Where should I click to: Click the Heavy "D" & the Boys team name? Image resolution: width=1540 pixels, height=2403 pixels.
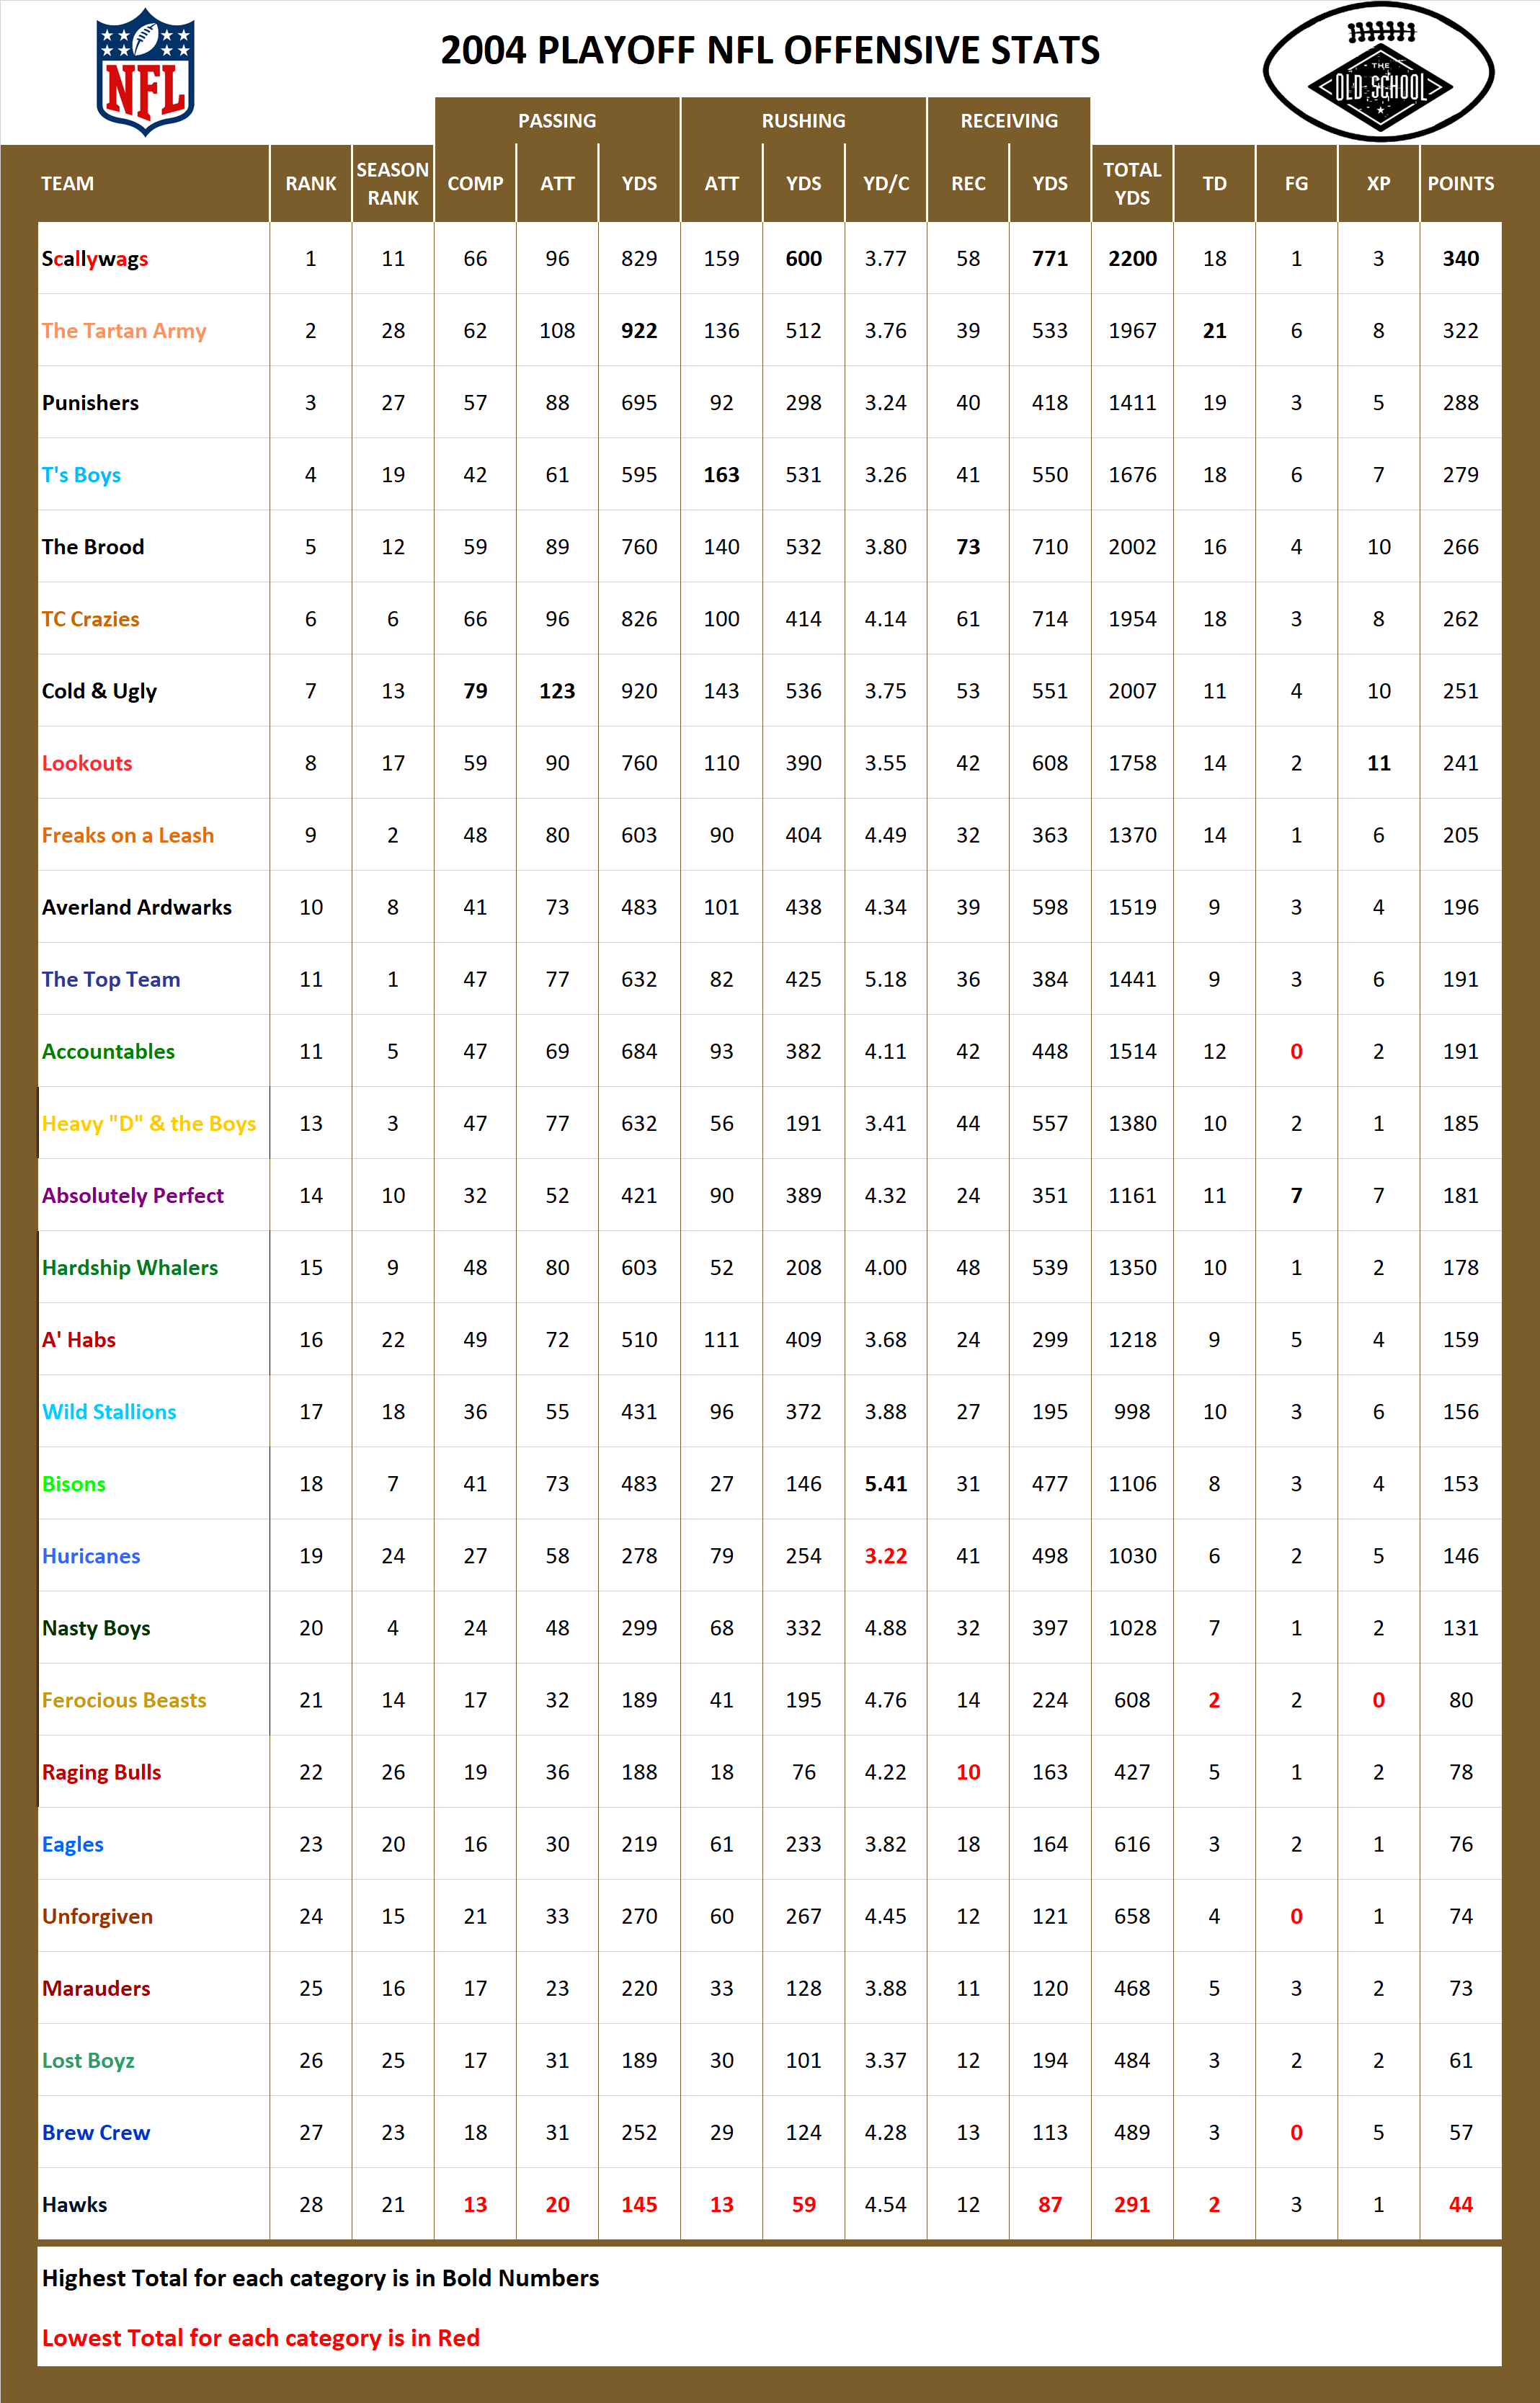(x=150, y=1123)
